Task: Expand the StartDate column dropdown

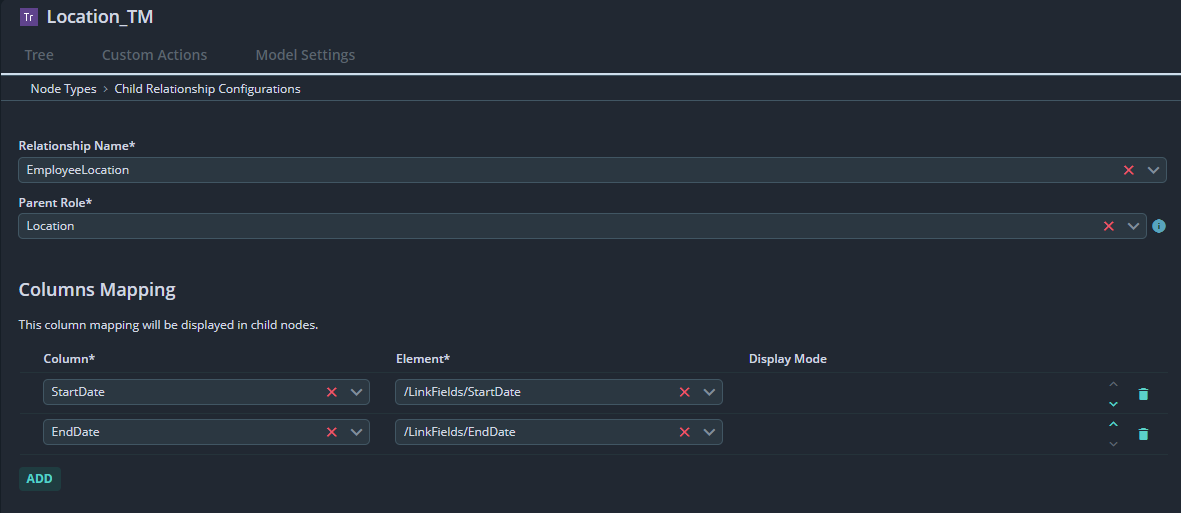Action: [356, 392]
